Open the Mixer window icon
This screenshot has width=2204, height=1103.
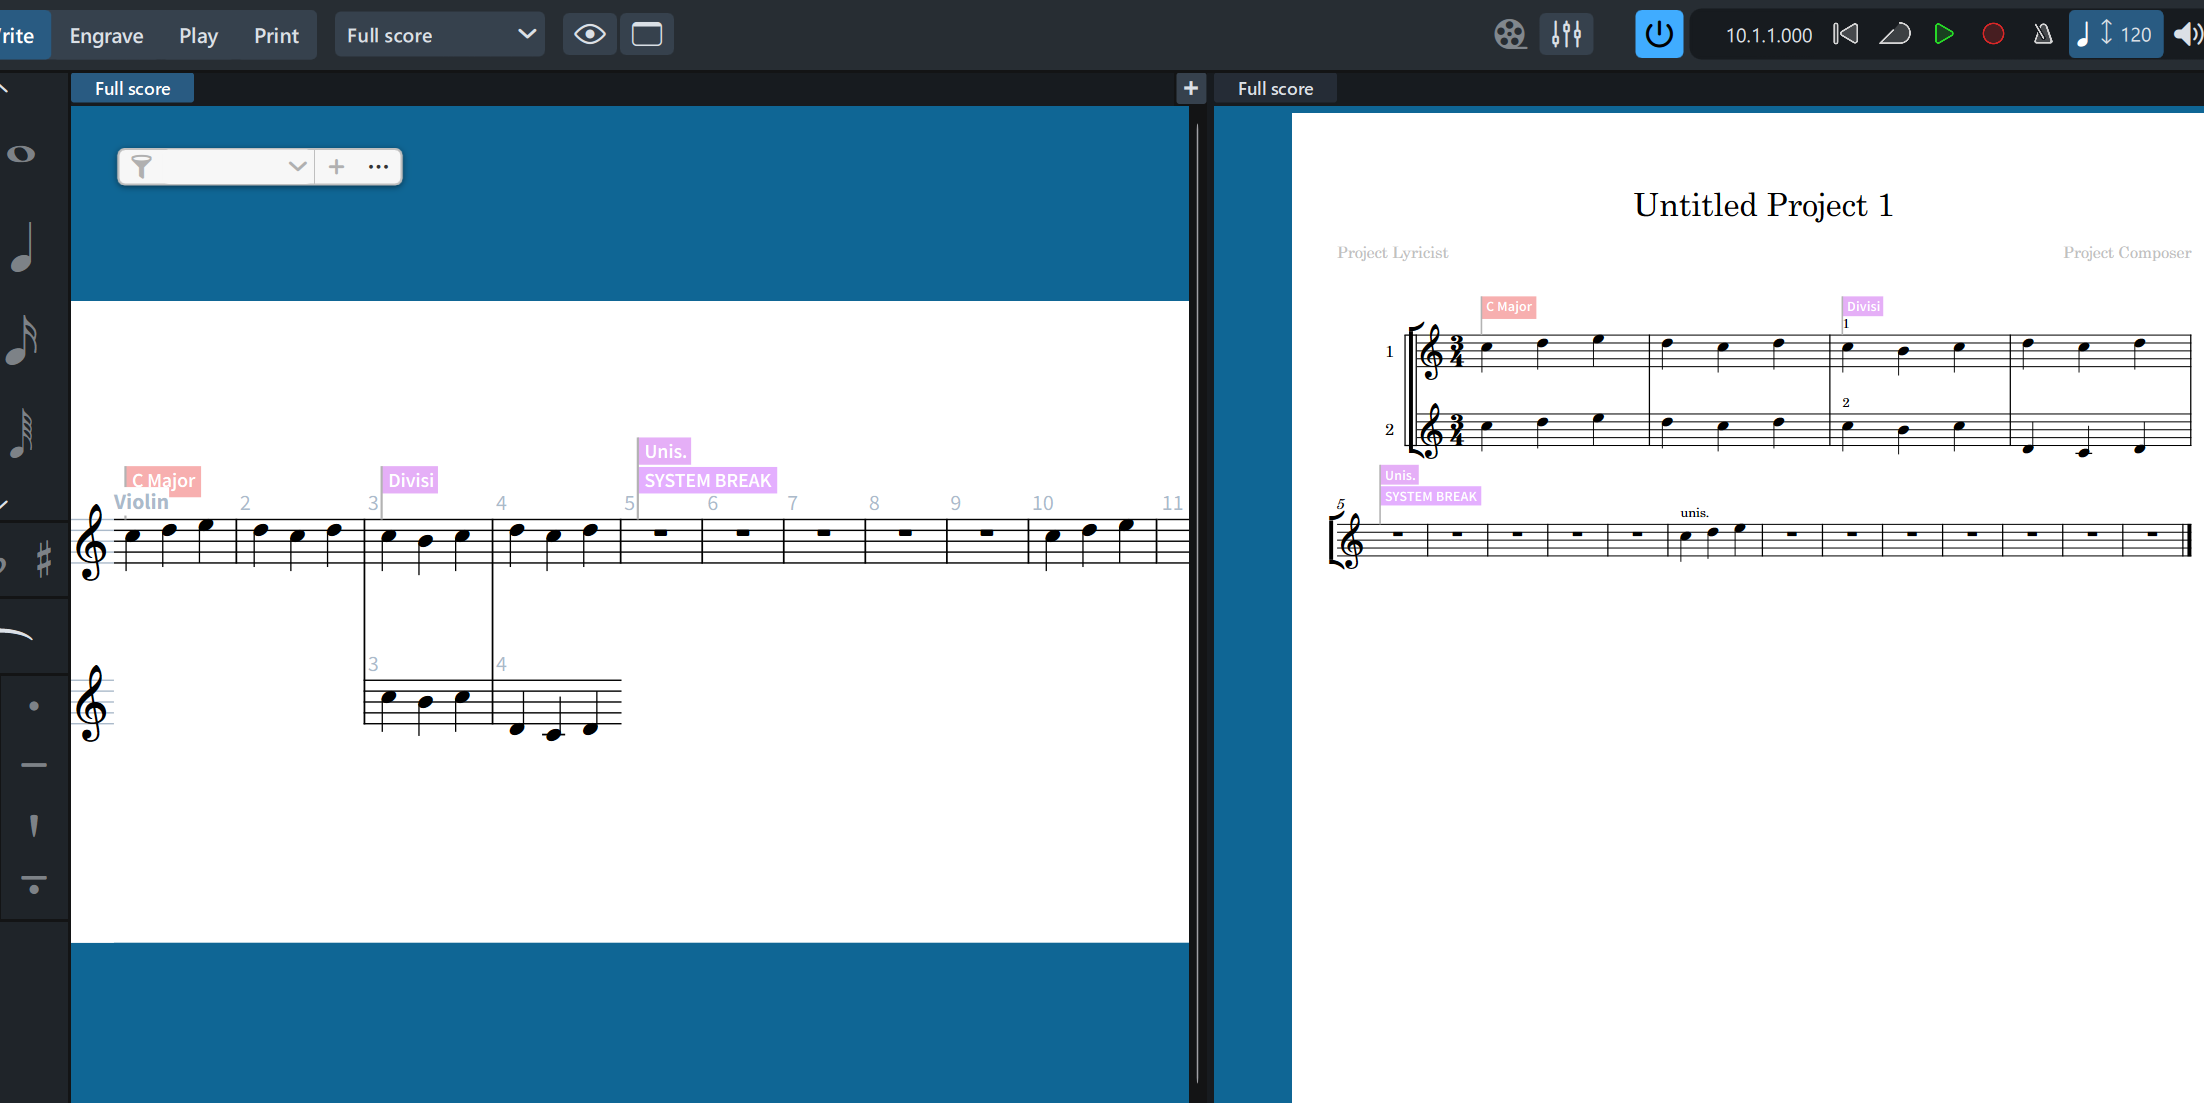[1566, 35]
